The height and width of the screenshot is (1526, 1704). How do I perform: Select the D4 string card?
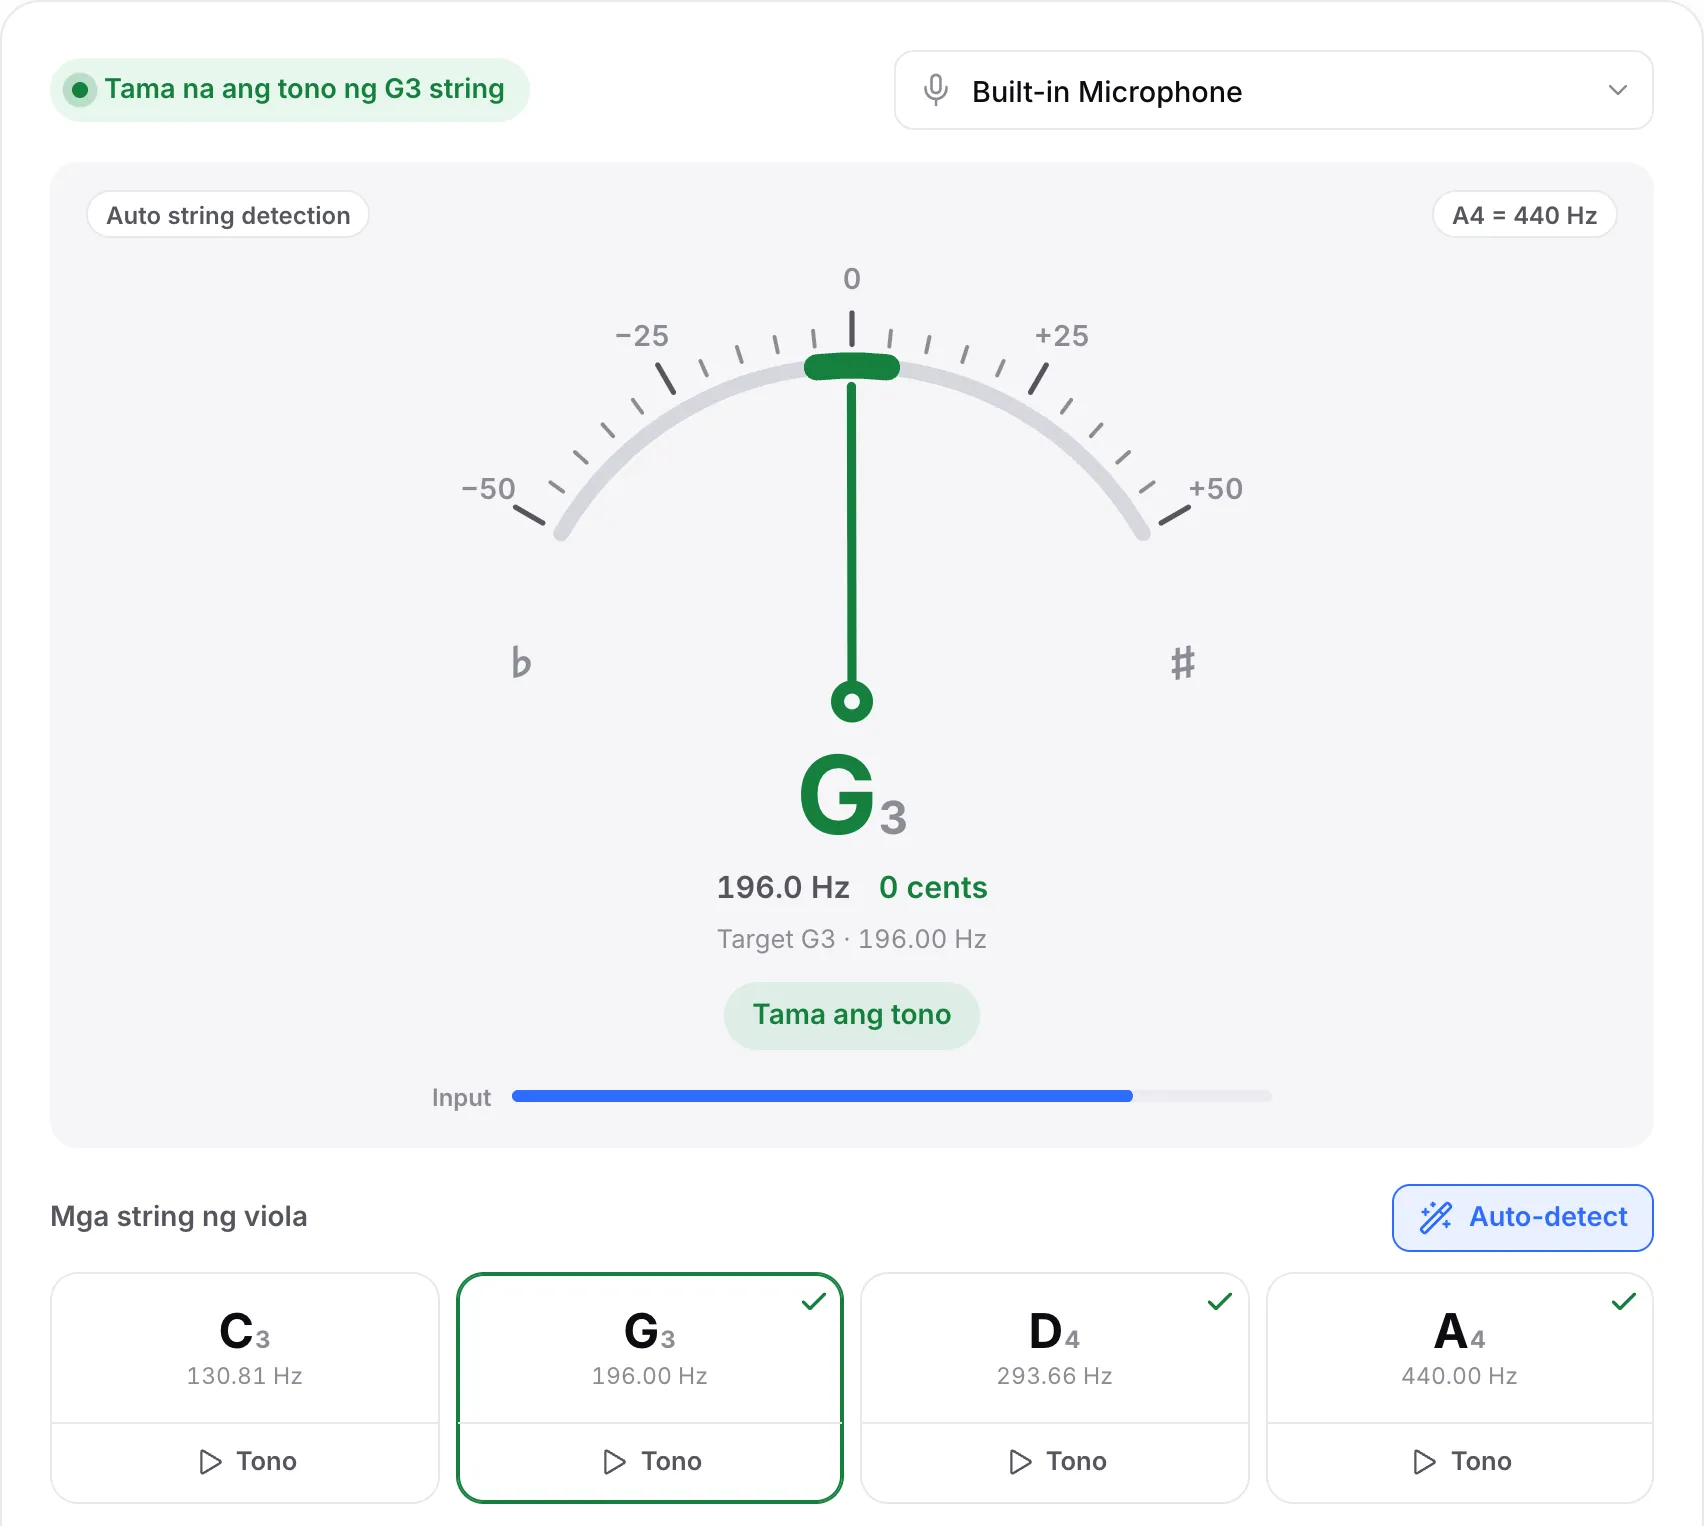(1055, 1347)
